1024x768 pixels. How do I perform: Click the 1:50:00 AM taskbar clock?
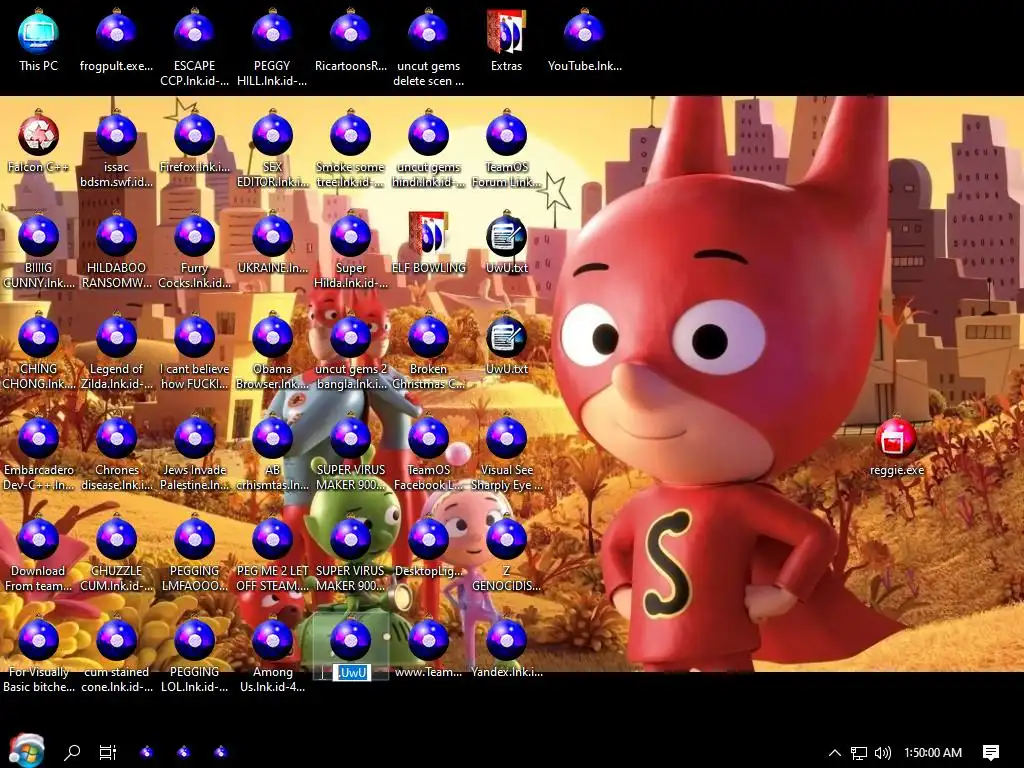933,752
